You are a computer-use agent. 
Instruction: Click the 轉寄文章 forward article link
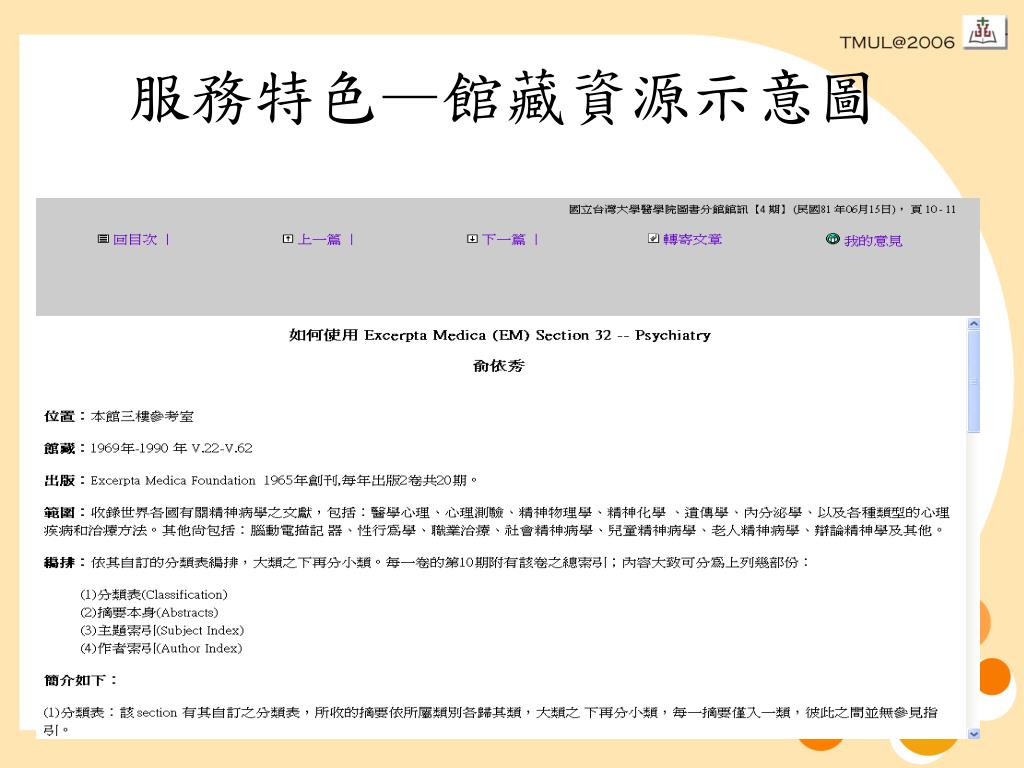[x=692, y=240]
